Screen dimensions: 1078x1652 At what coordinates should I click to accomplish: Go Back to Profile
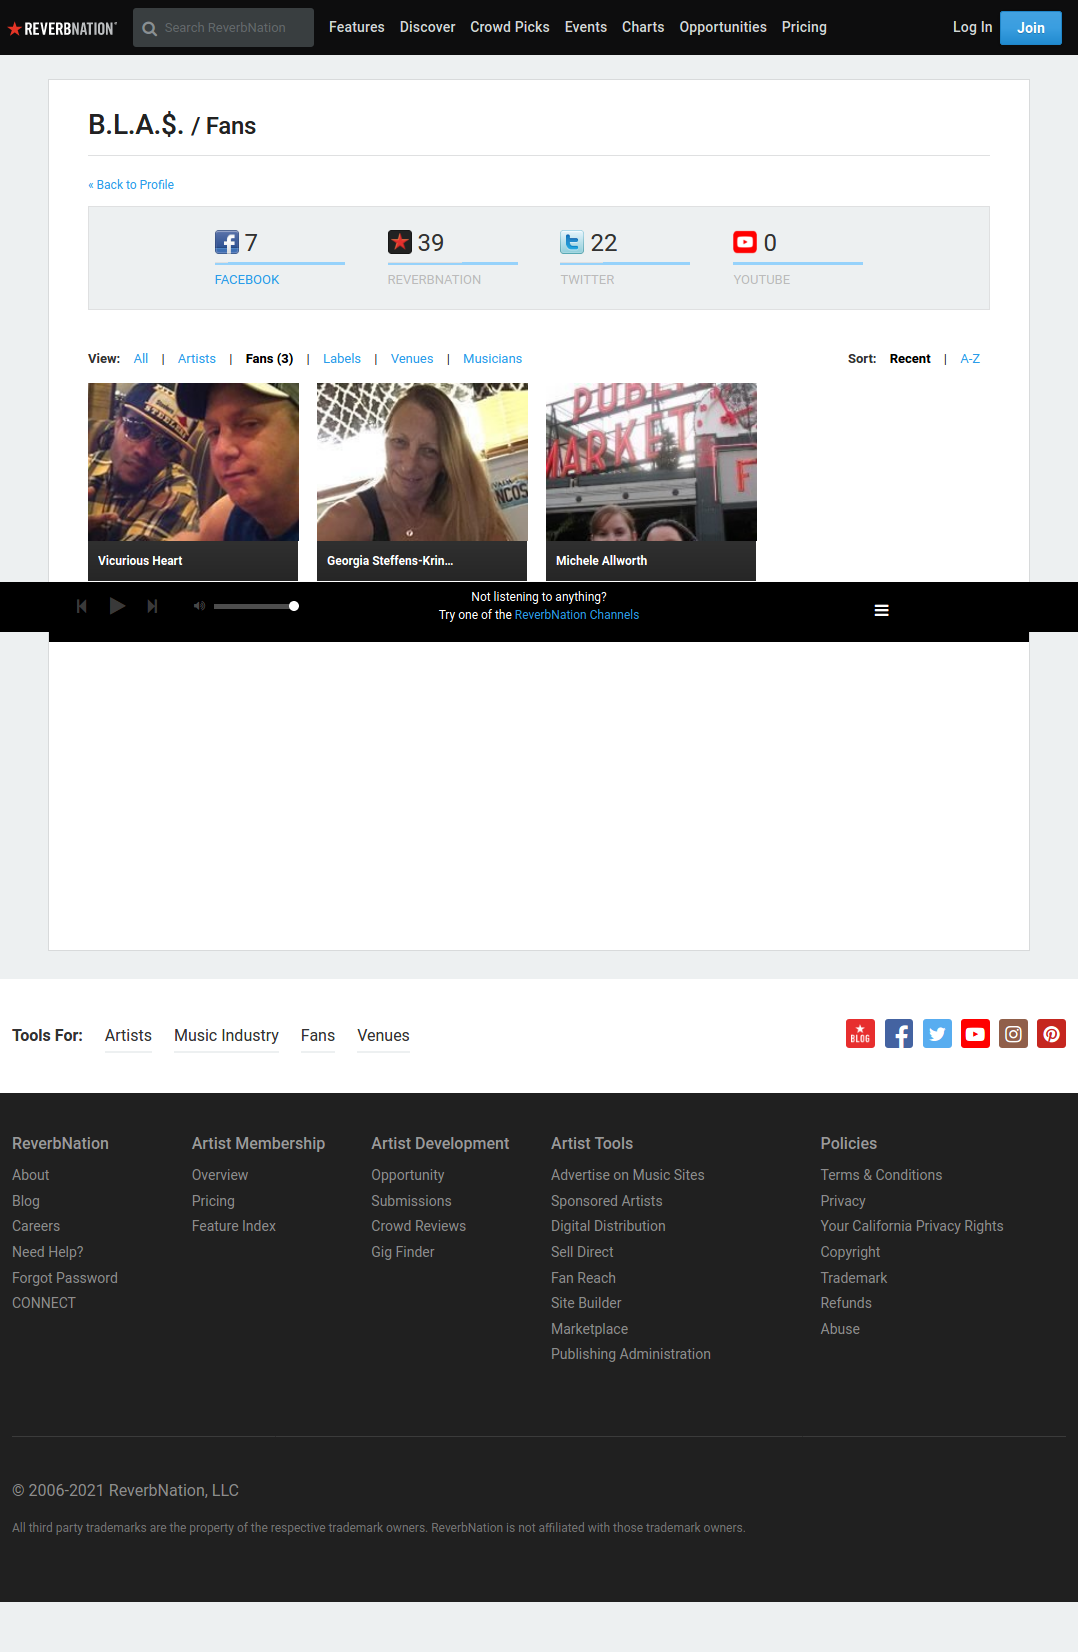pyautogui.click(x=131, y=185)
